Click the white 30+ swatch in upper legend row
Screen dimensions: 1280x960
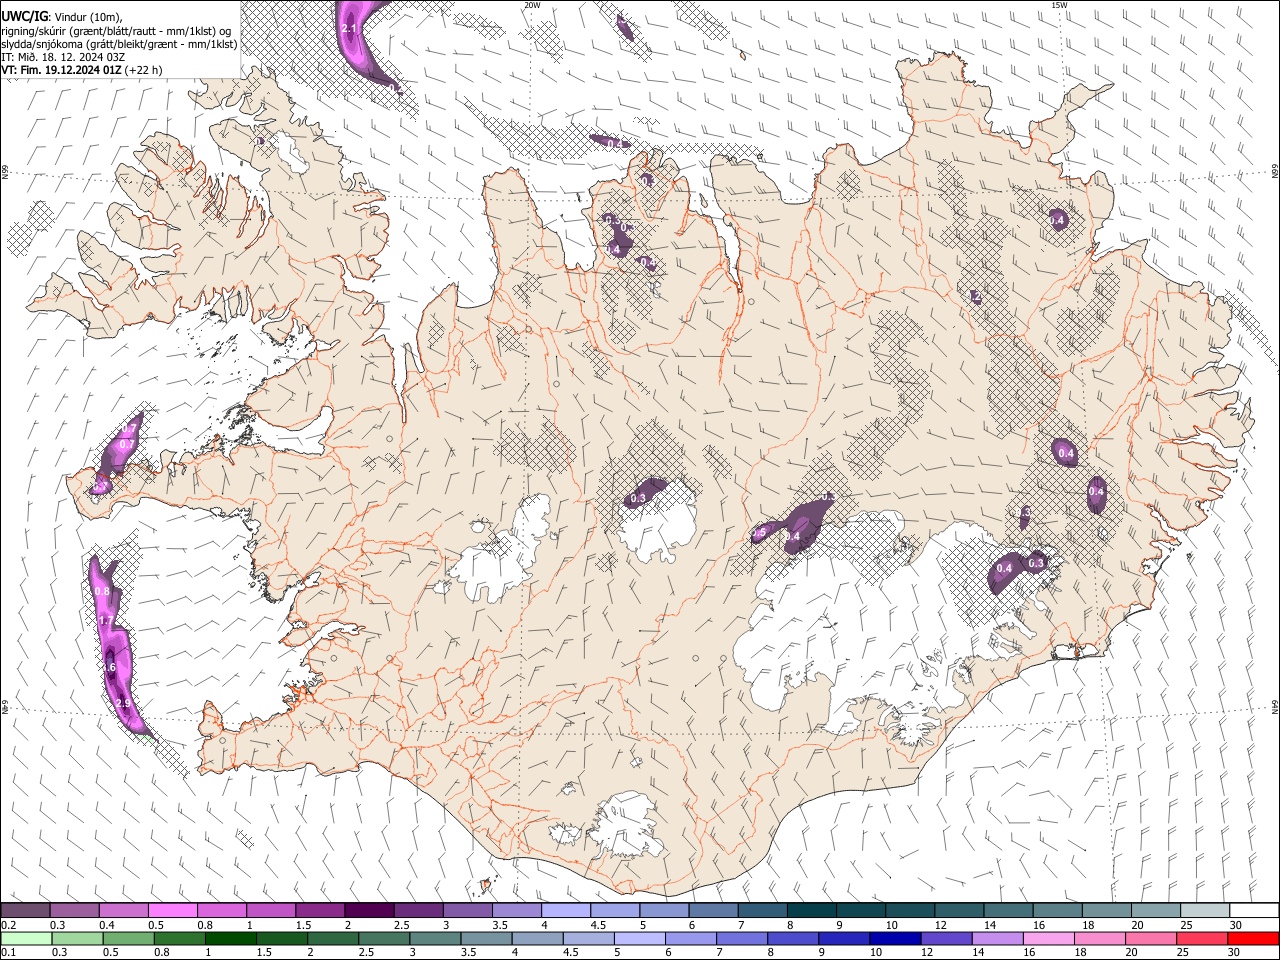1253,911
